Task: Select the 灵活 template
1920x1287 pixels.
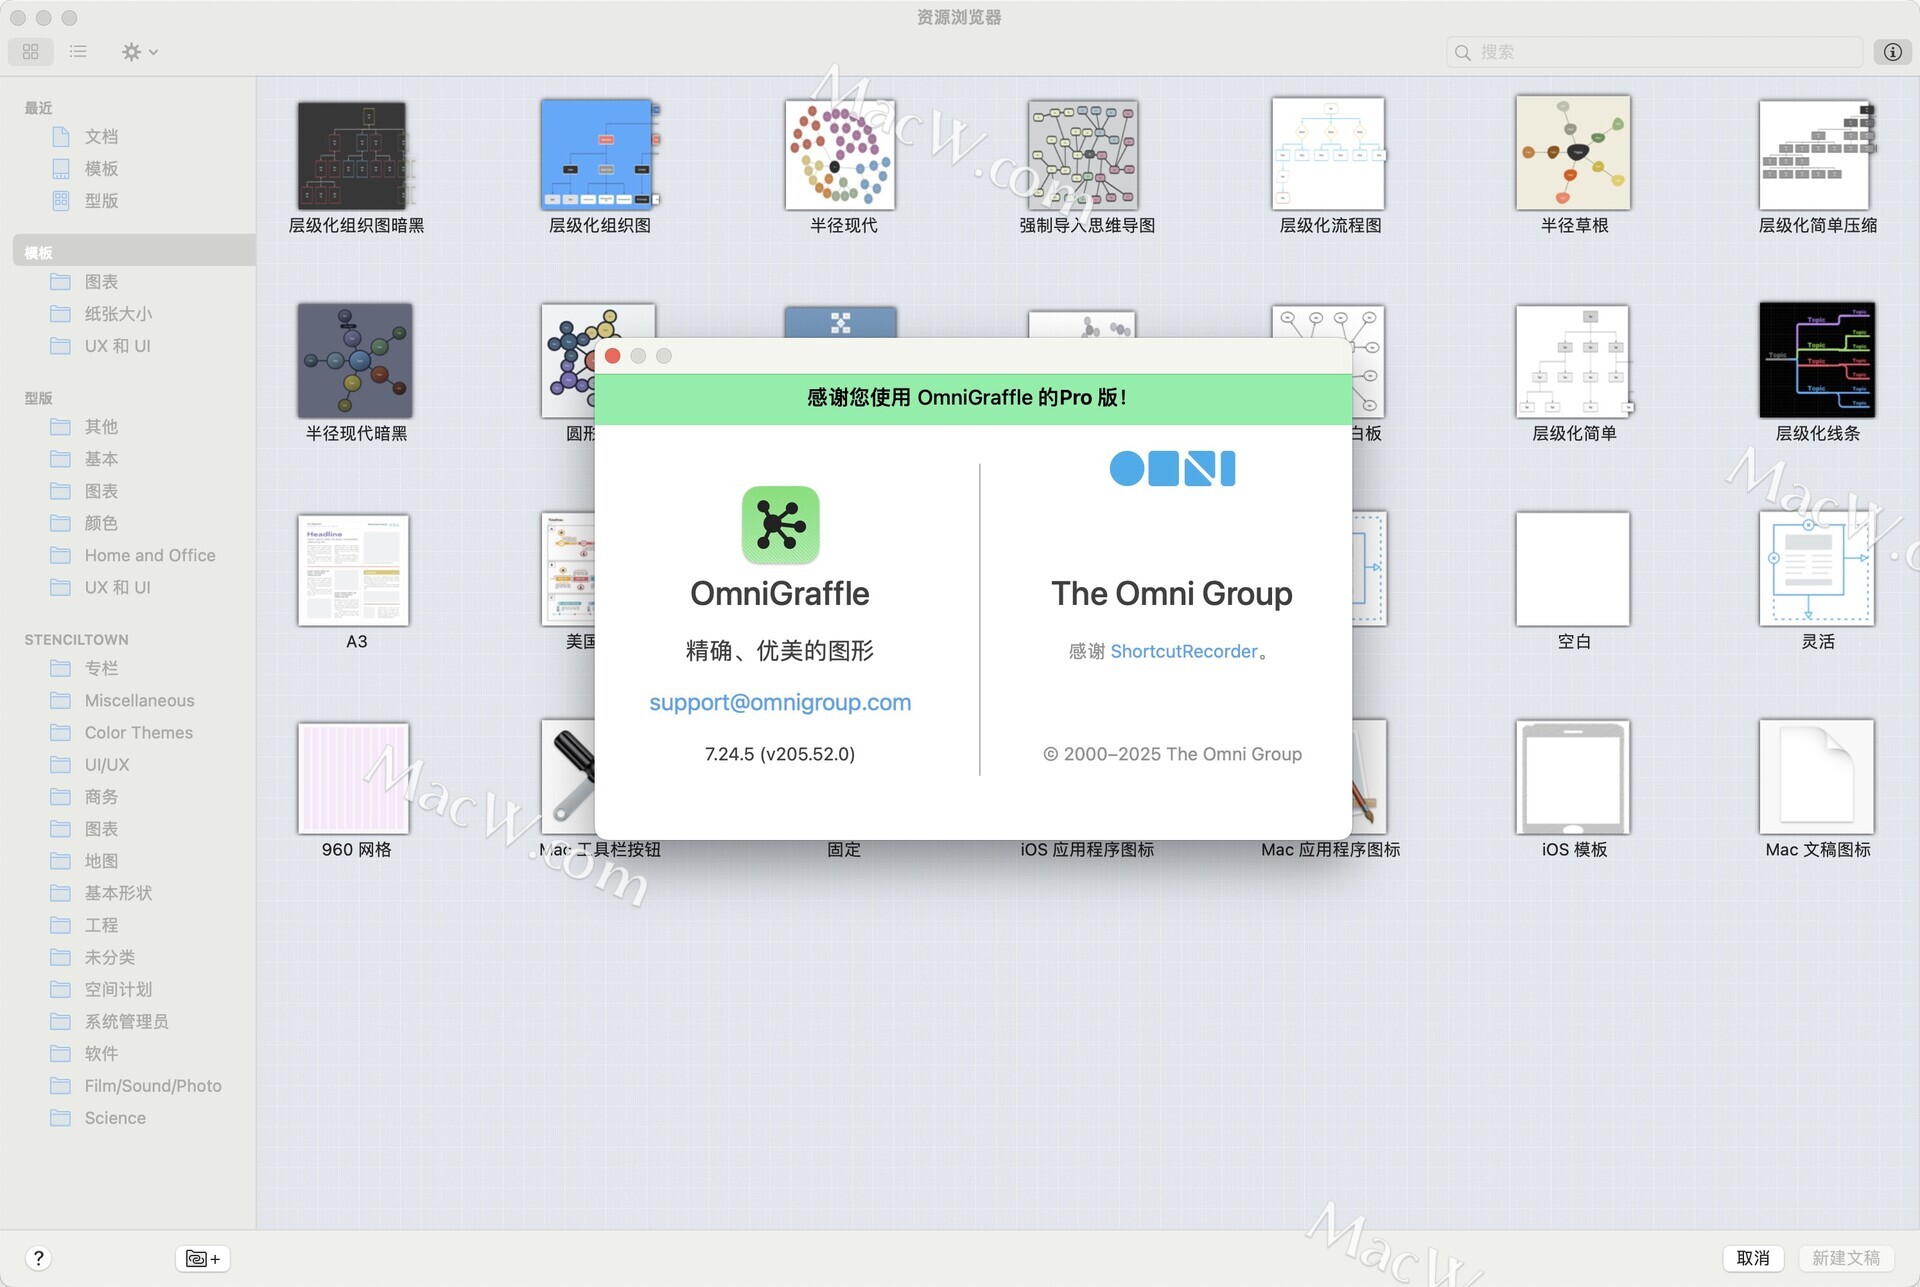Action: pyautogui.click(x=1817, y=568)
